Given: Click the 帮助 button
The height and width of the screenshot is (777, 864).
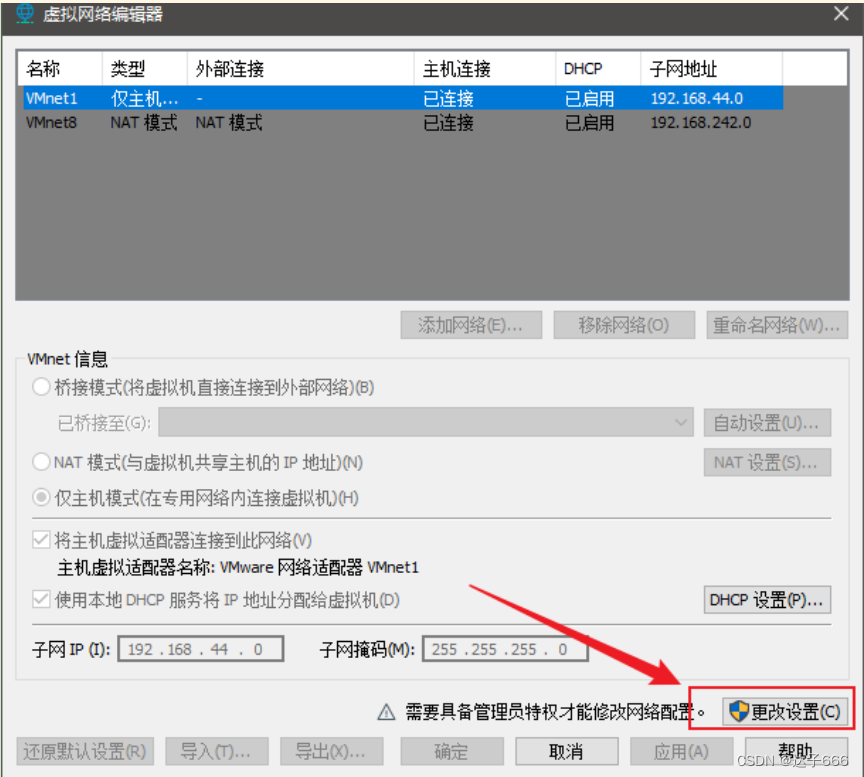Looking at the screenshot, I should (x=796, y=752).
